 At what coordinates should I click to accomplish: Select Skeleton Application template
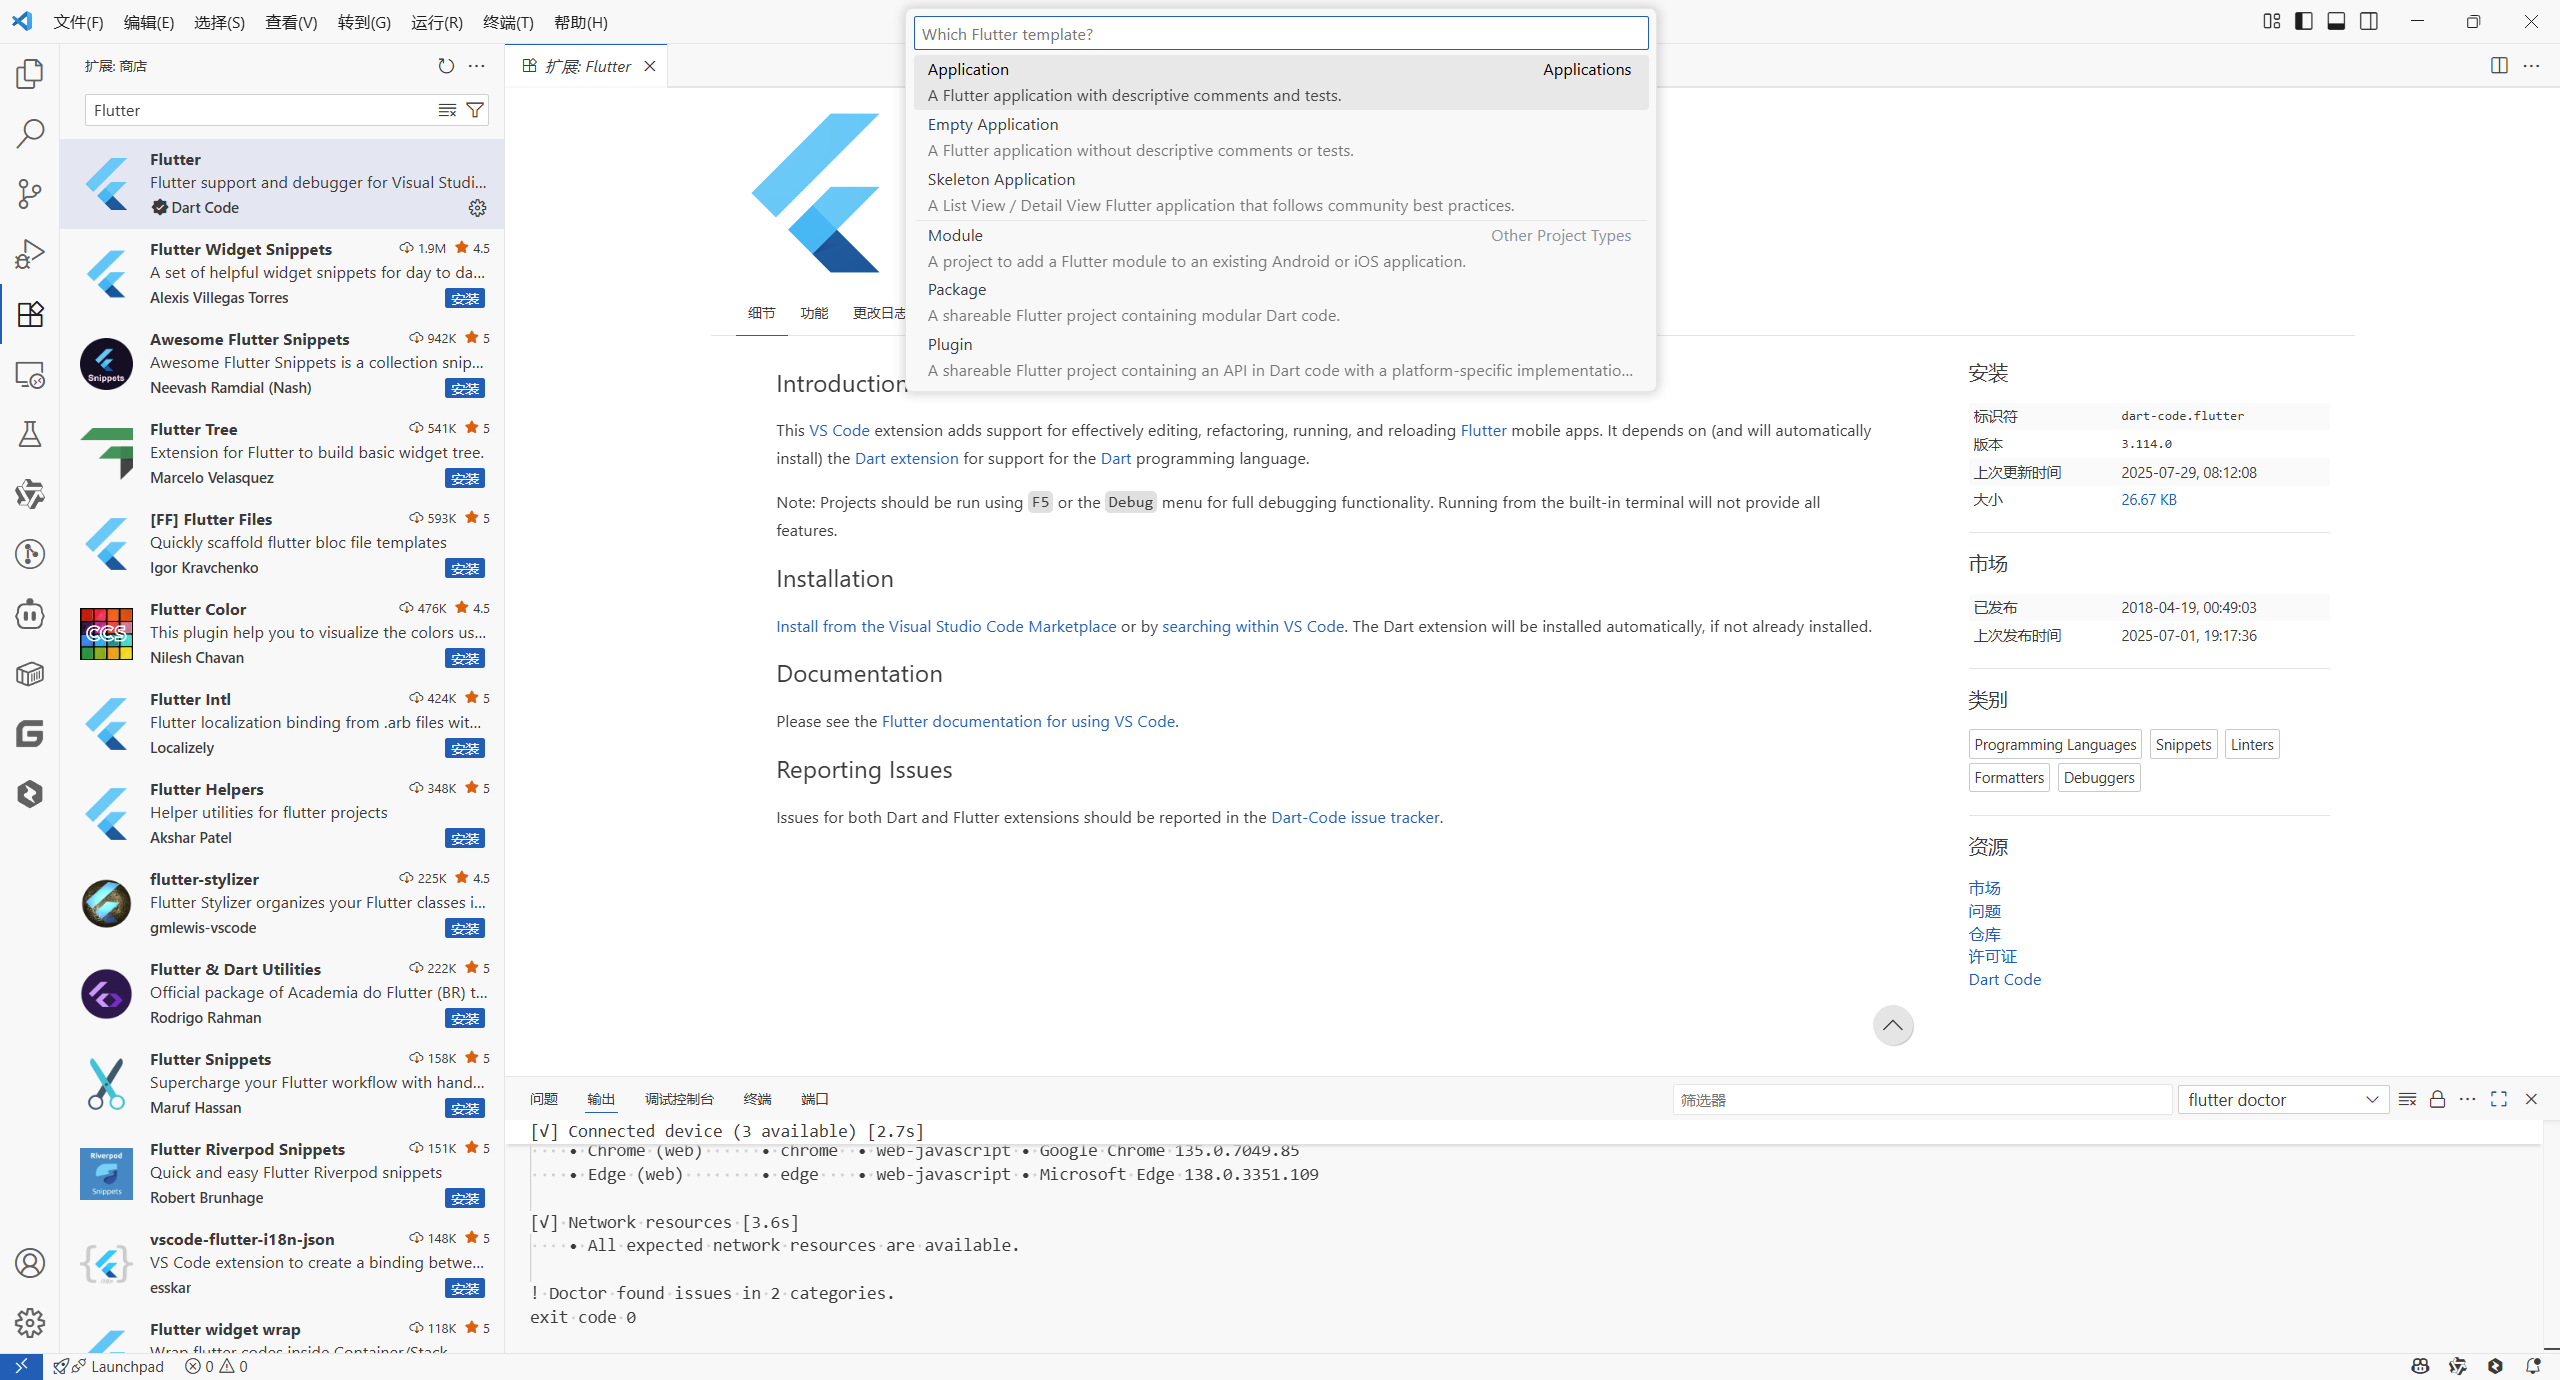coord(1280,192)
